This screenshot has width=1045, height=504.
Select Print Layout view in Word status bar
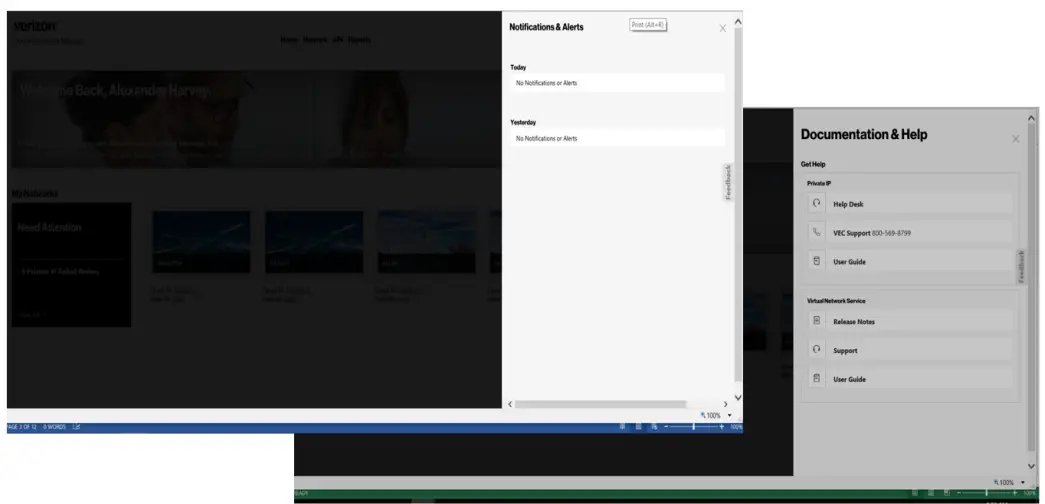click(x=638, y=427)
